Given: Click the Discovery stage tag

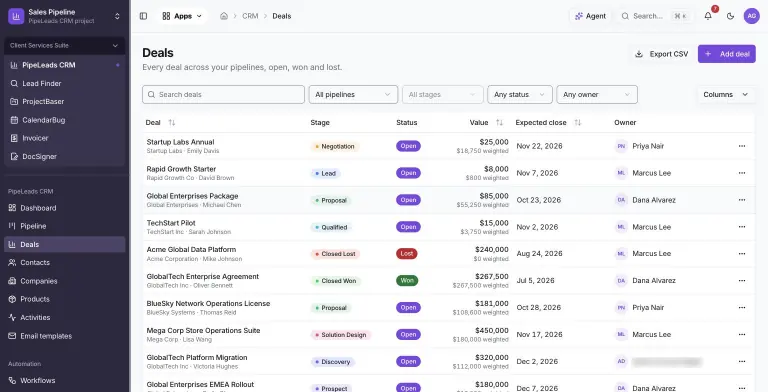Looking at the screenshot, I should [333, 362].
